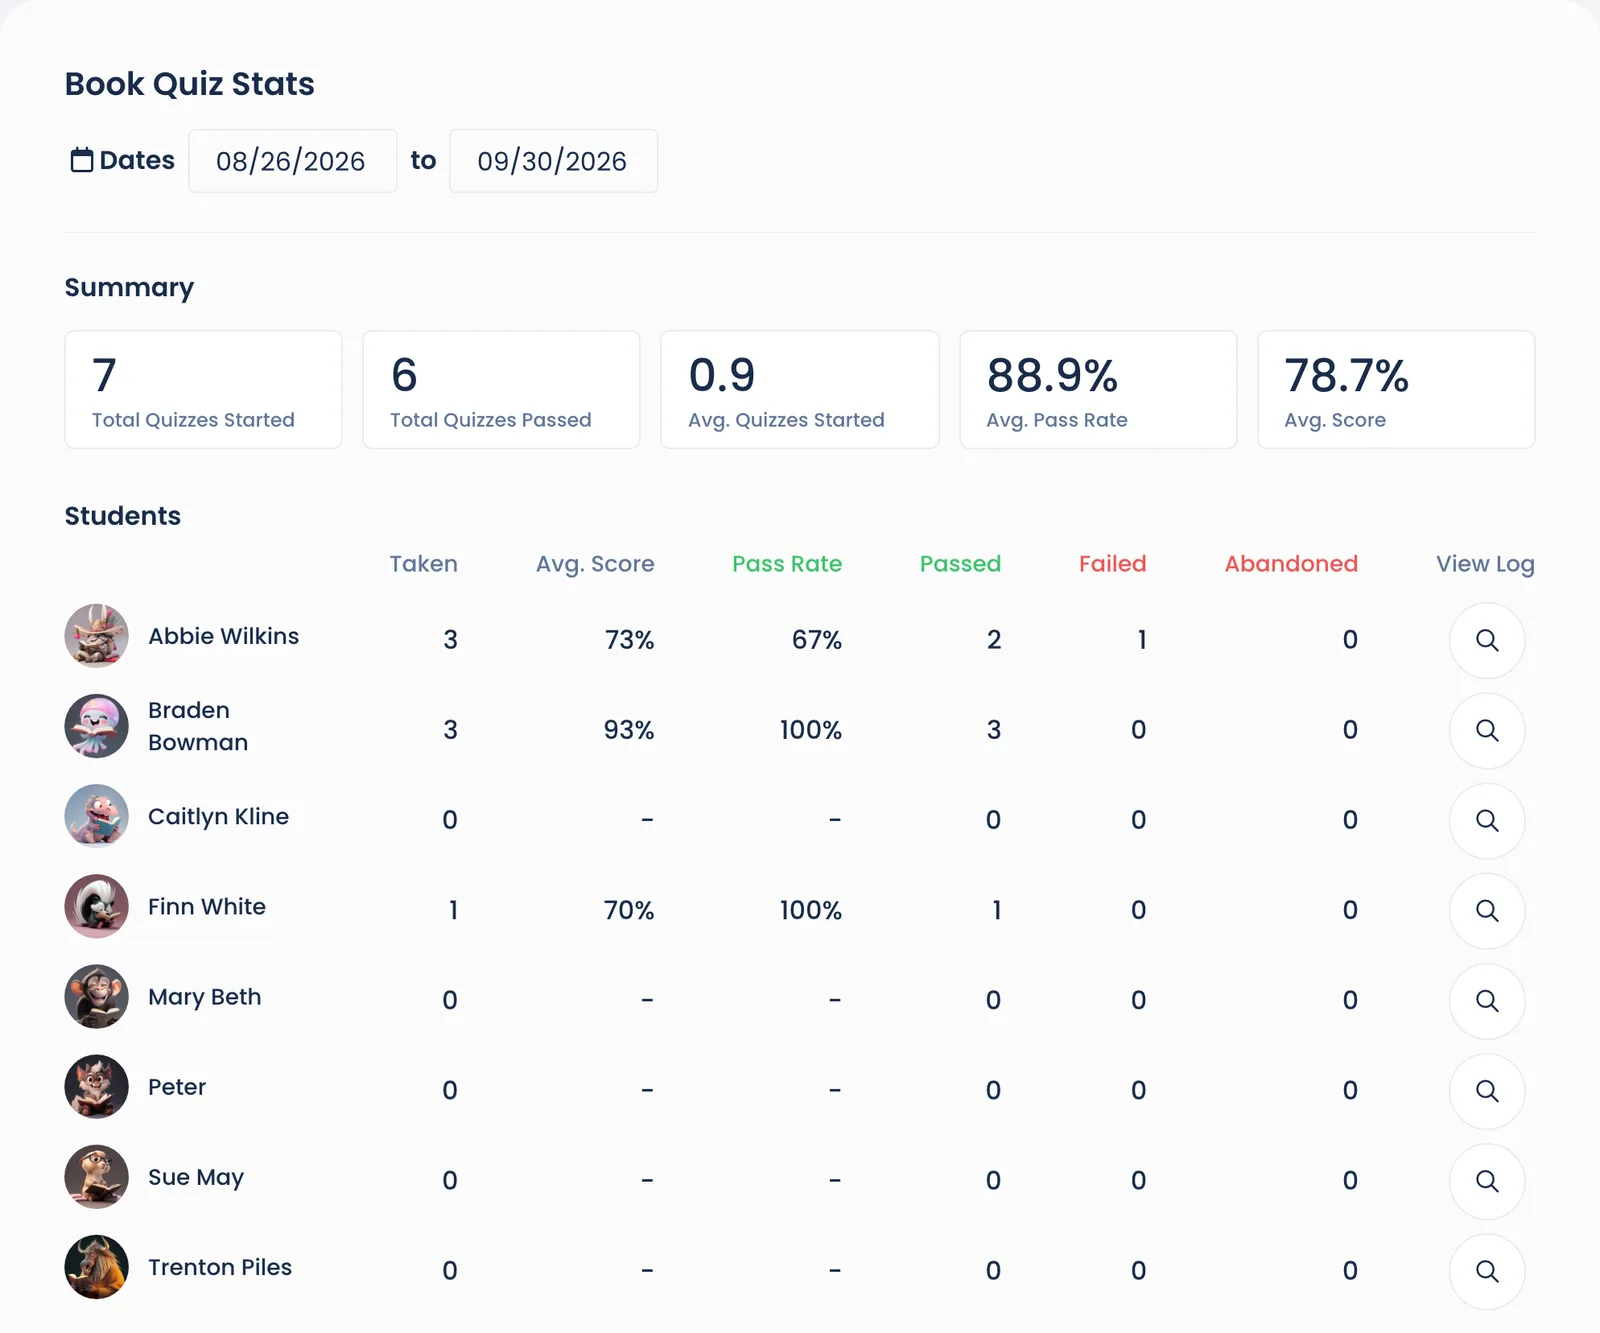The height and width of the screenshot is (1333, 1600).
Task: Sort by the Passed column header
Action: (x=960, y=564)
